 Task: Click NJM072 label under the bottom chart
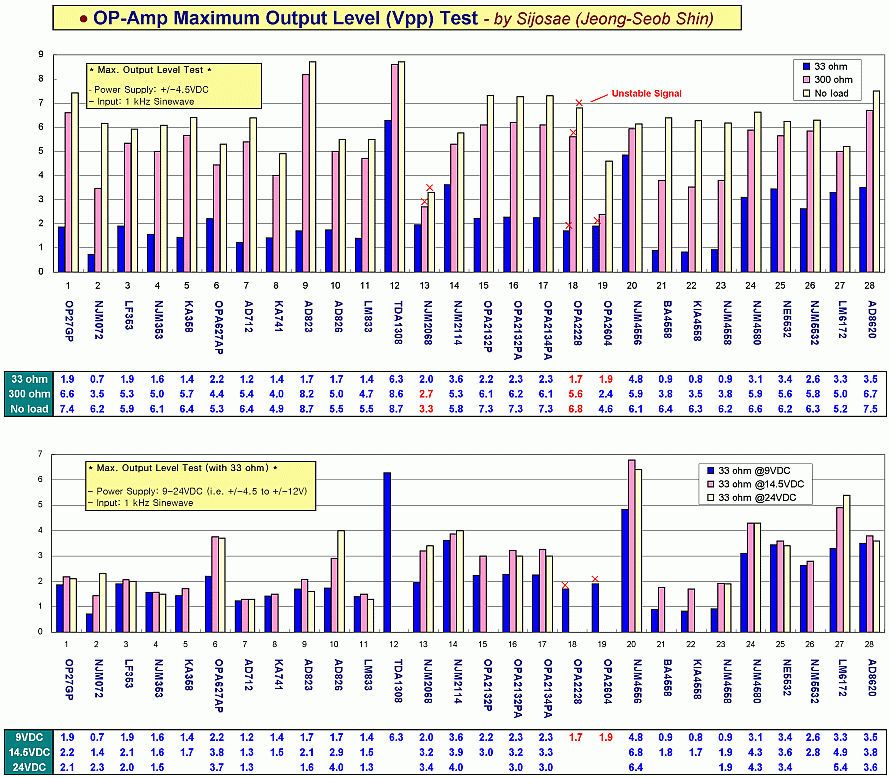coord(98,678)
